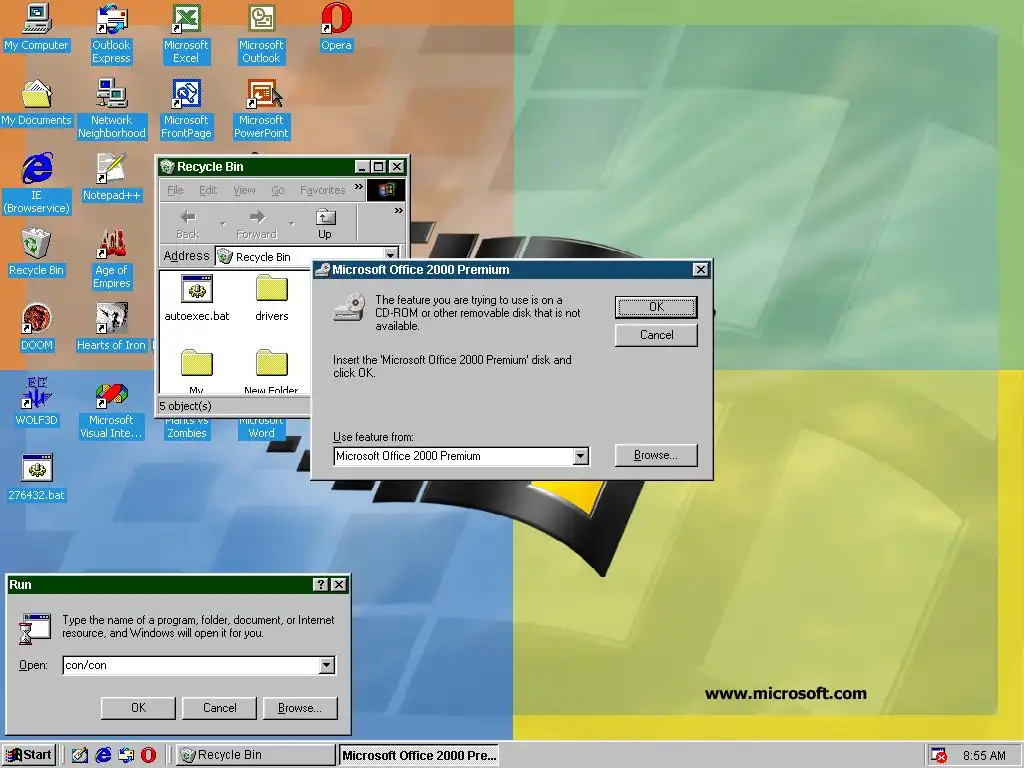Select autoexec.bat in the Recycle Bin window
Image resolution: width=1024 pixels, height=768 pixels.
tap(197, 299)
